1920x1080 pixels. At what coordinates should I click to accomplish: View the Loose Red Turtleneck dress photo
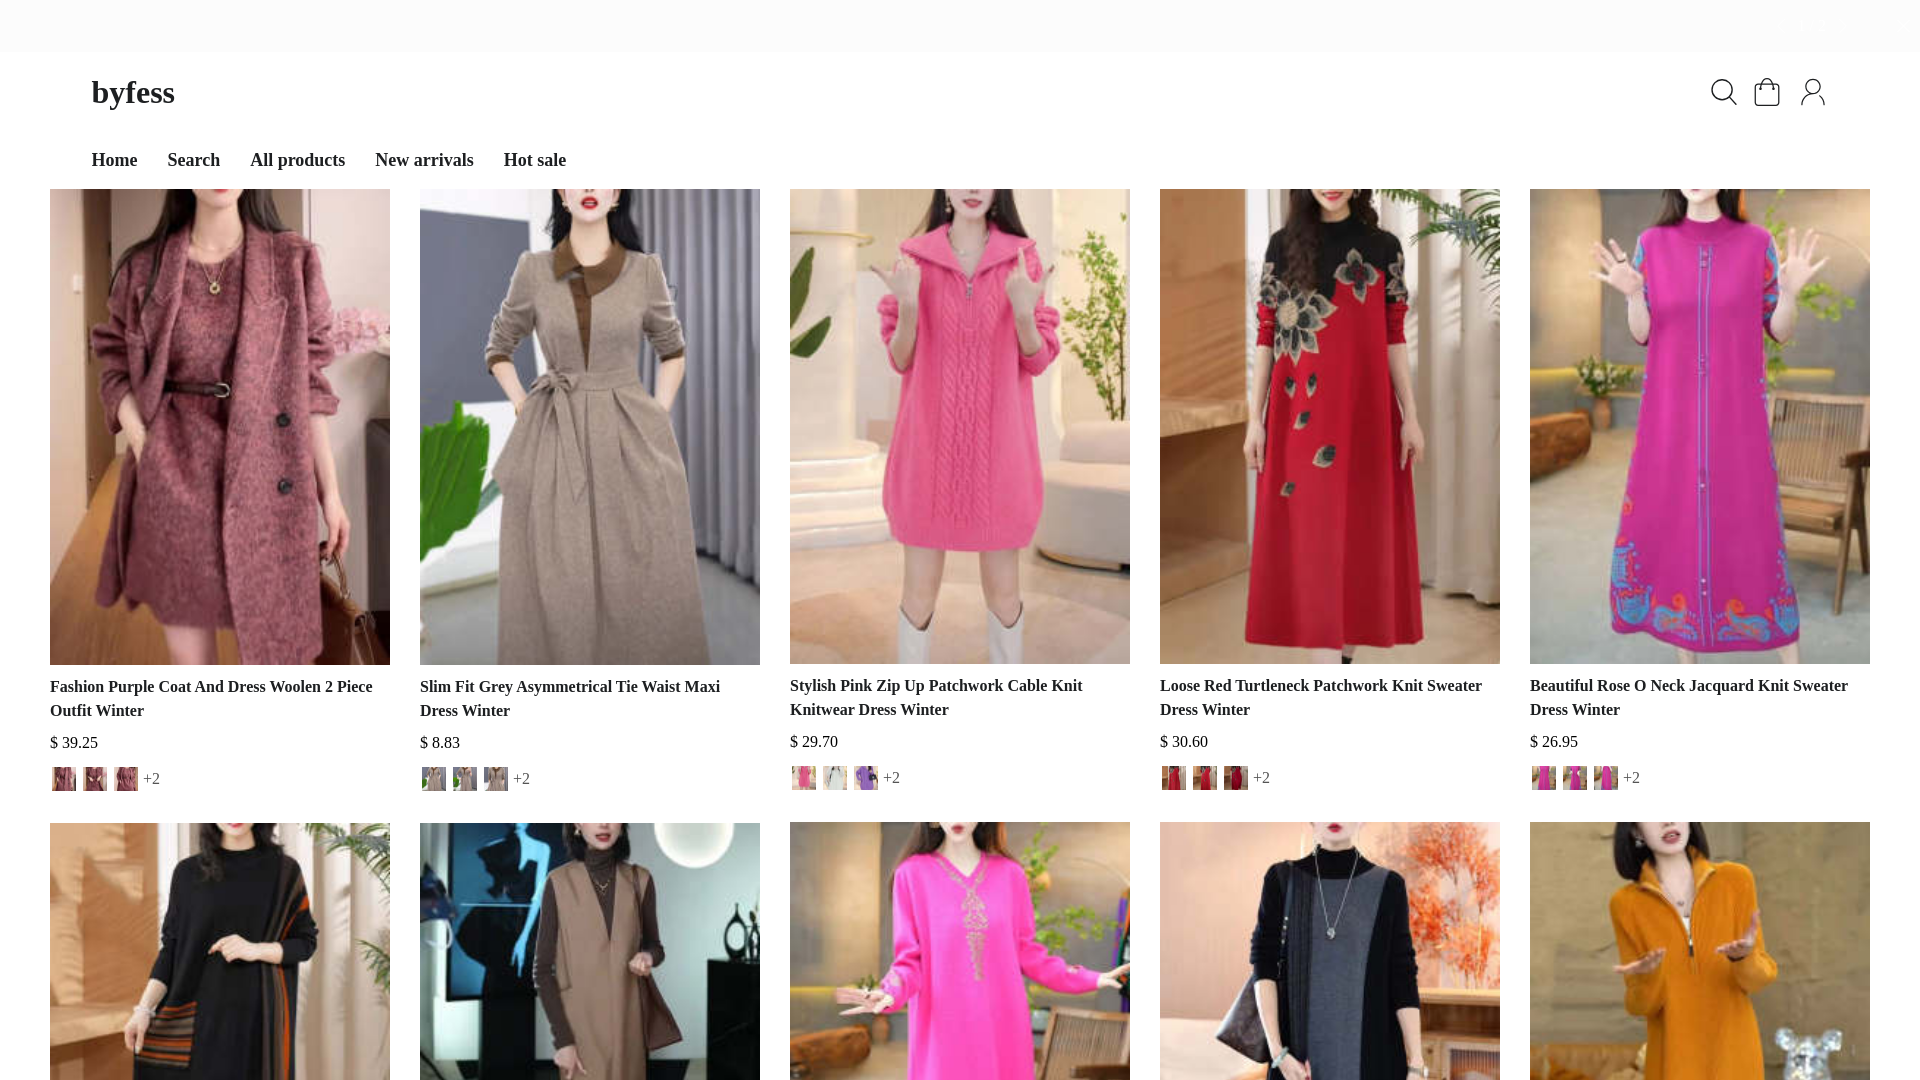(1329, 426)
